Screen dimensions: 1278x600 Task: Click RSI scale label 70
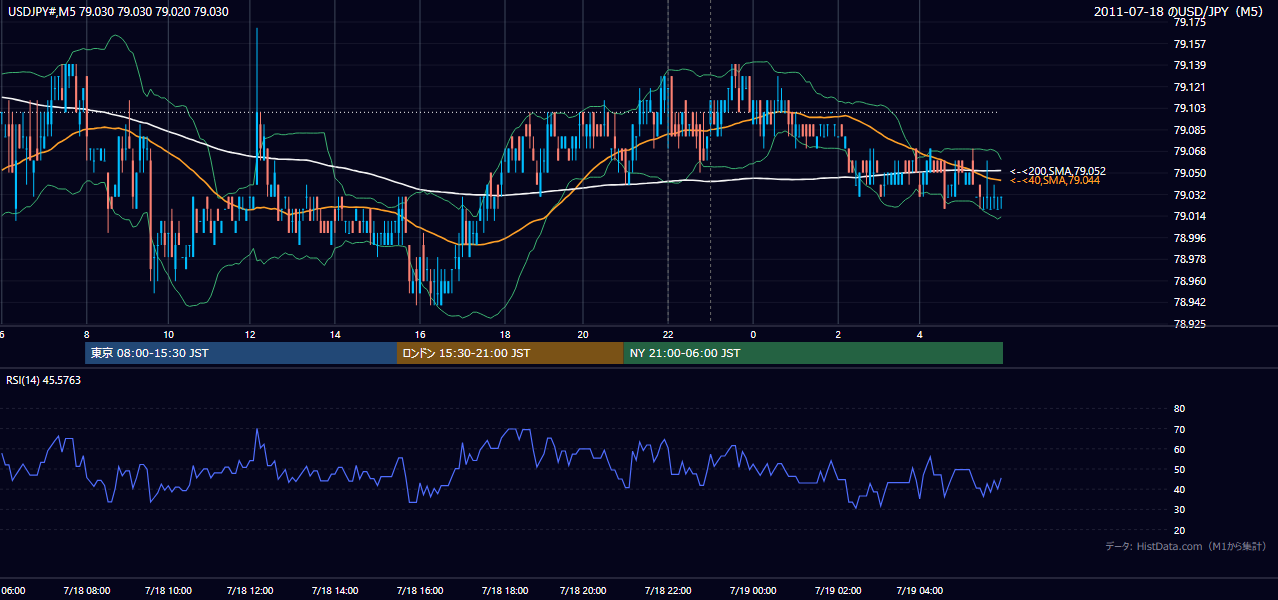pos(1179,429)
